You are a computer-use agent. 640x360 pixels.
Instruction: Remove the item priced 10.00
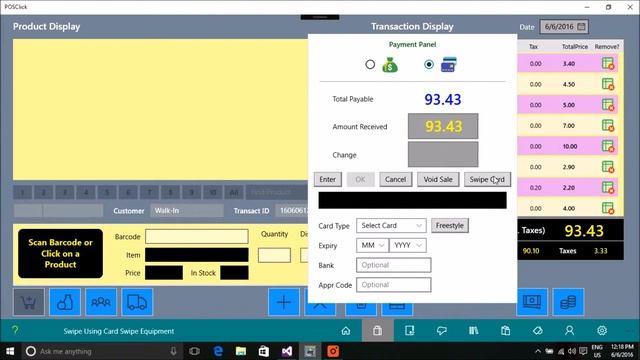click(608, 146)
